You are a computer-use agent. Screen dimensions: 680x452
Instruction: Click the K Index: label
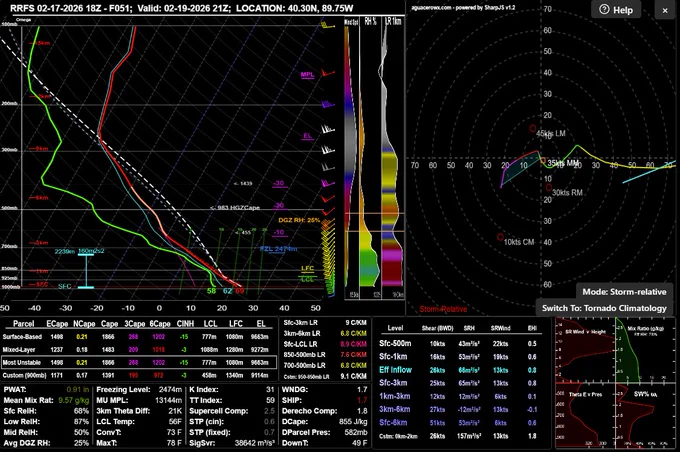click(x=204, y=390)
